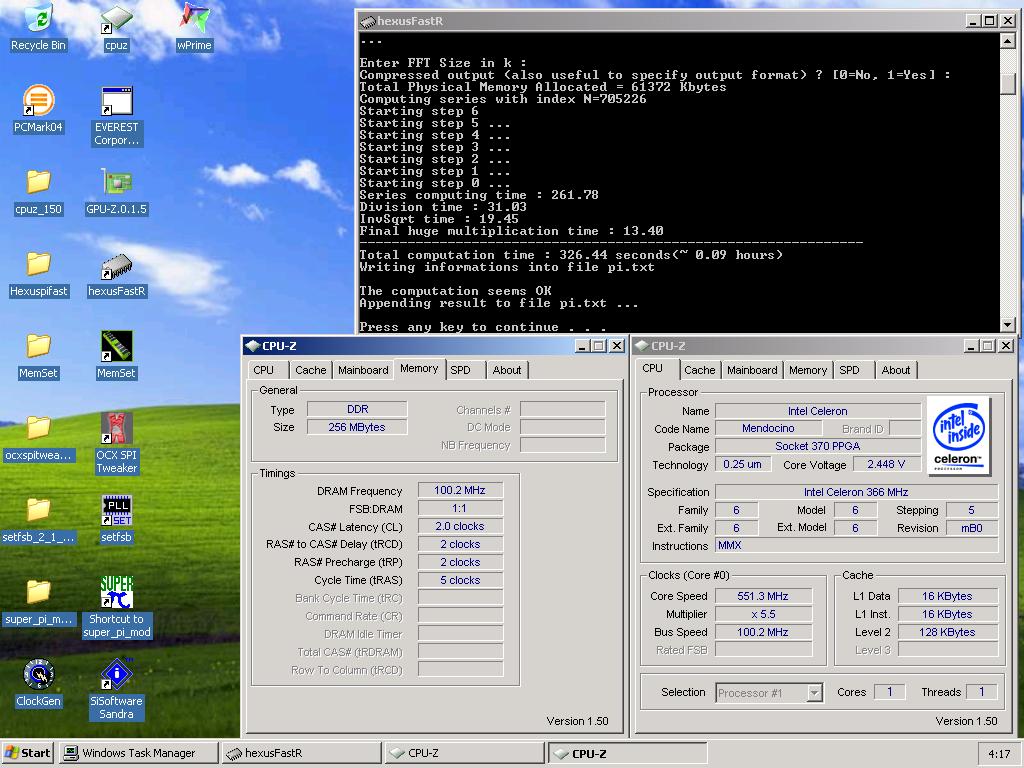Viewport: 1024px width, 768px height.
Task: Open Mainboard tab in right CPU-Z window
Action: (752, 370)
